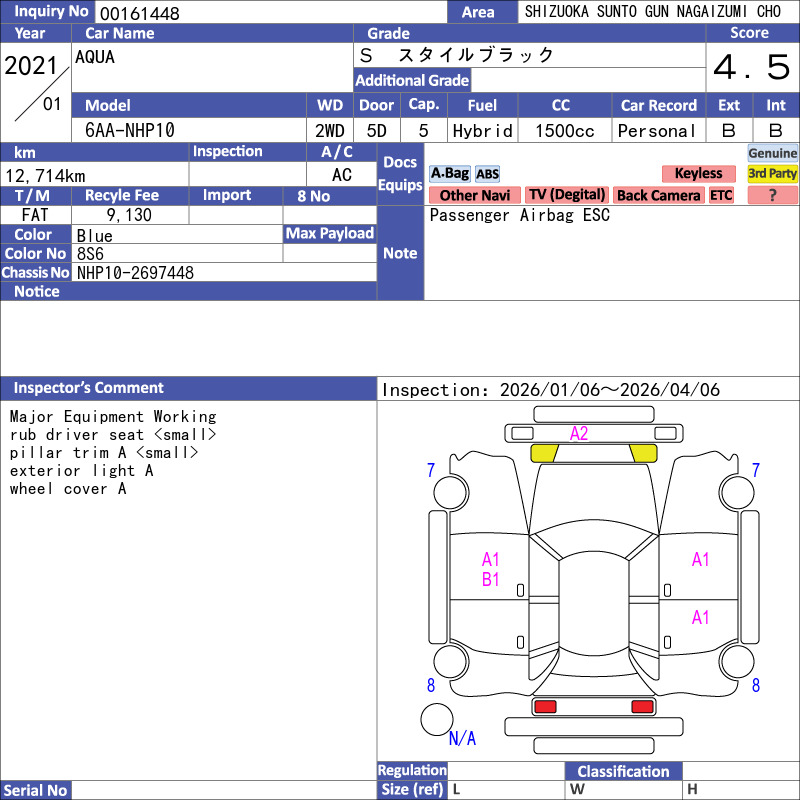Select the B1 damage marker on the diagram
Image resolution: width=800 pixels, height=800 pixels.
click(490, 579)
